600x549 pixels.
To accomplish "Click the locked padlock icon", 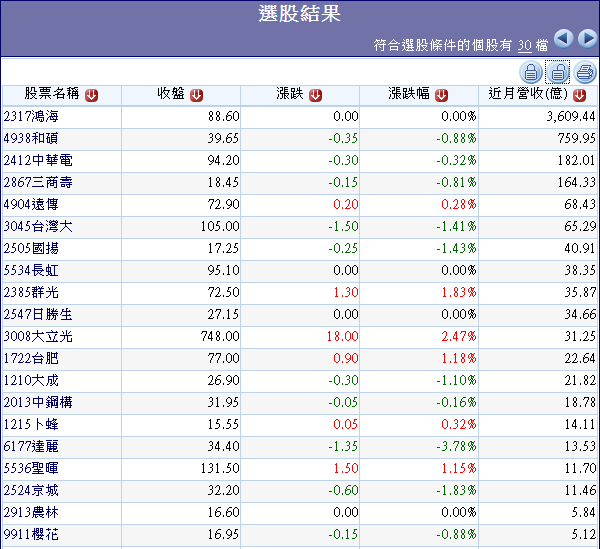I will point(531,72).
